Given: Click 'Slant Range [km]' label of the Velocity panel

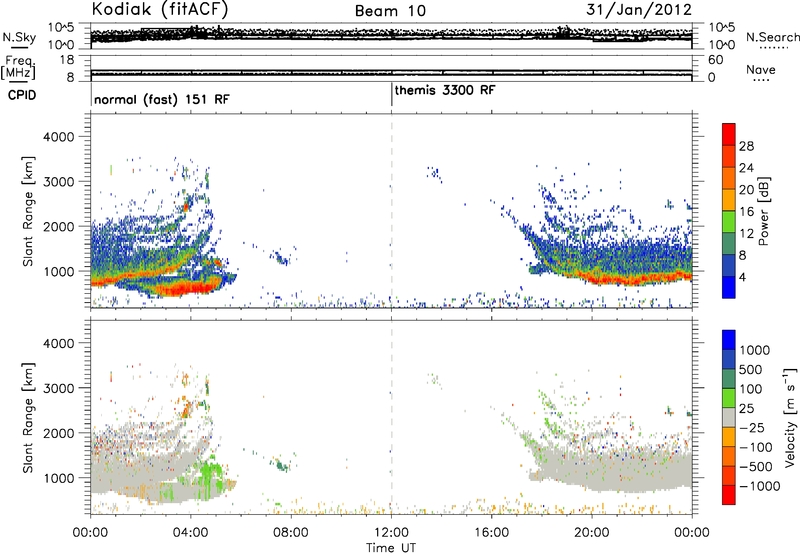Looking at the screenshot, I should (x=28, y=418).
